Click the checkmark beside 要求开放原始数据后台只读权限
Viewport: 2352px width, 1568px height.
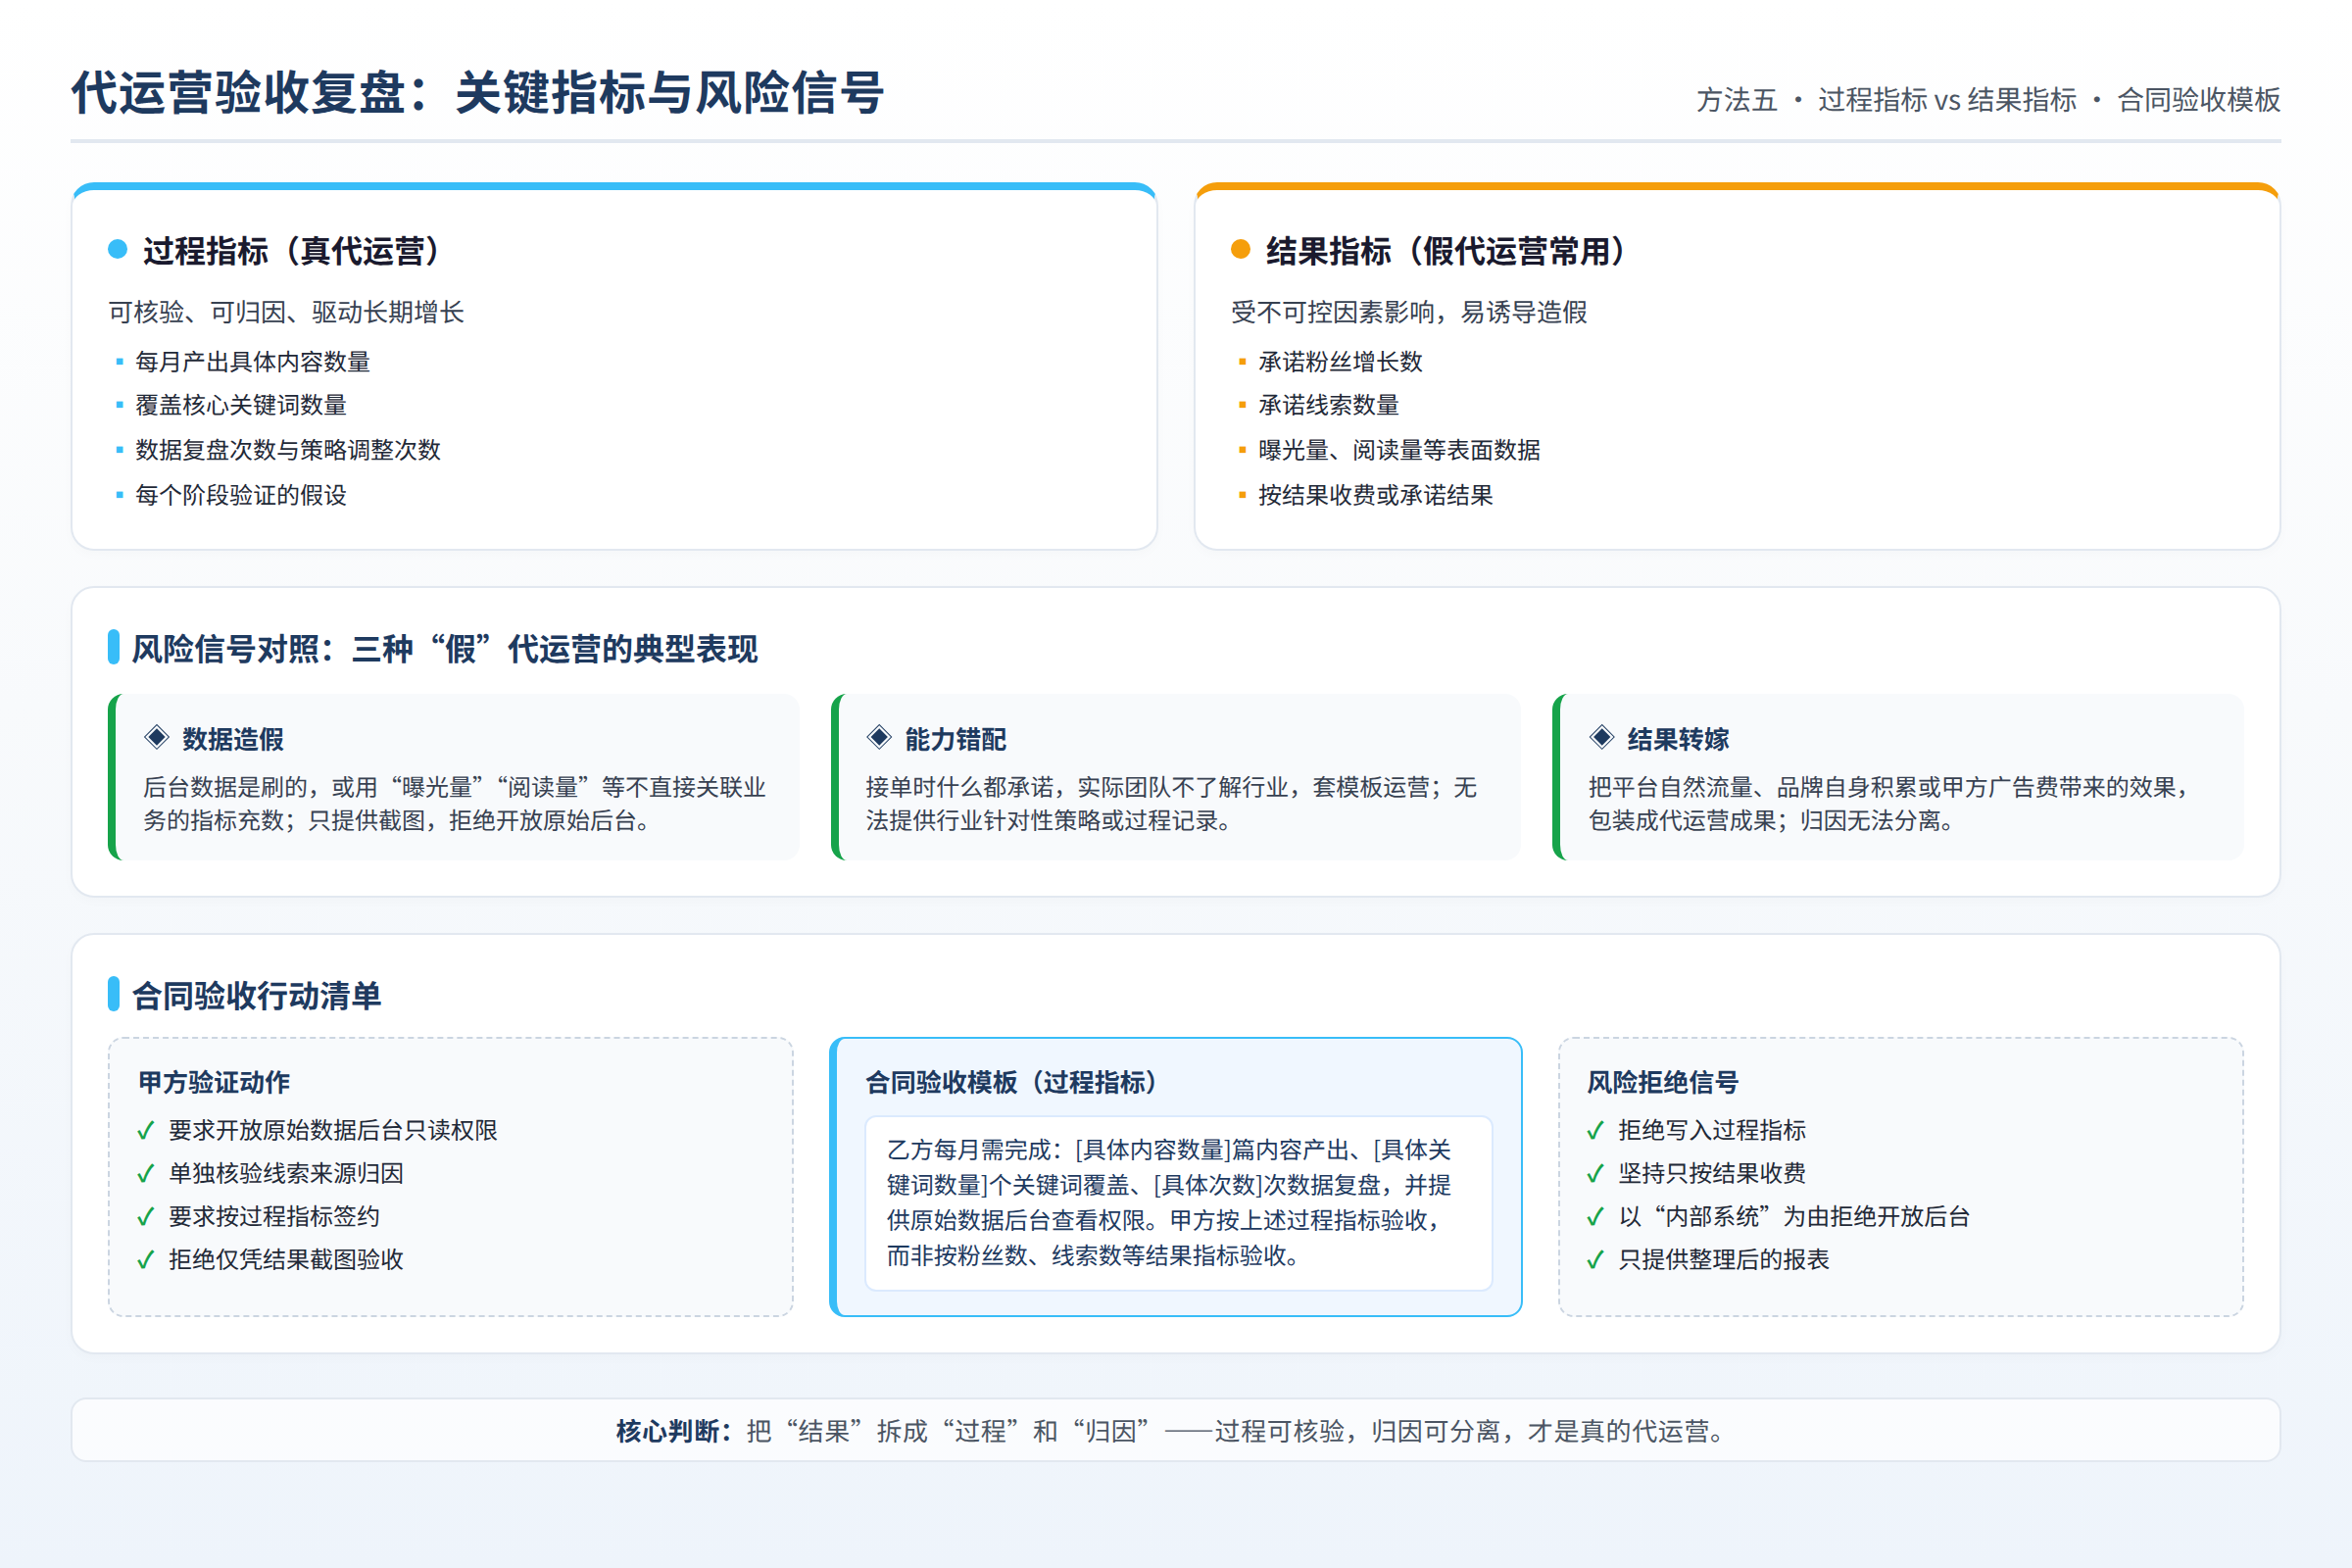point(146,1131)
